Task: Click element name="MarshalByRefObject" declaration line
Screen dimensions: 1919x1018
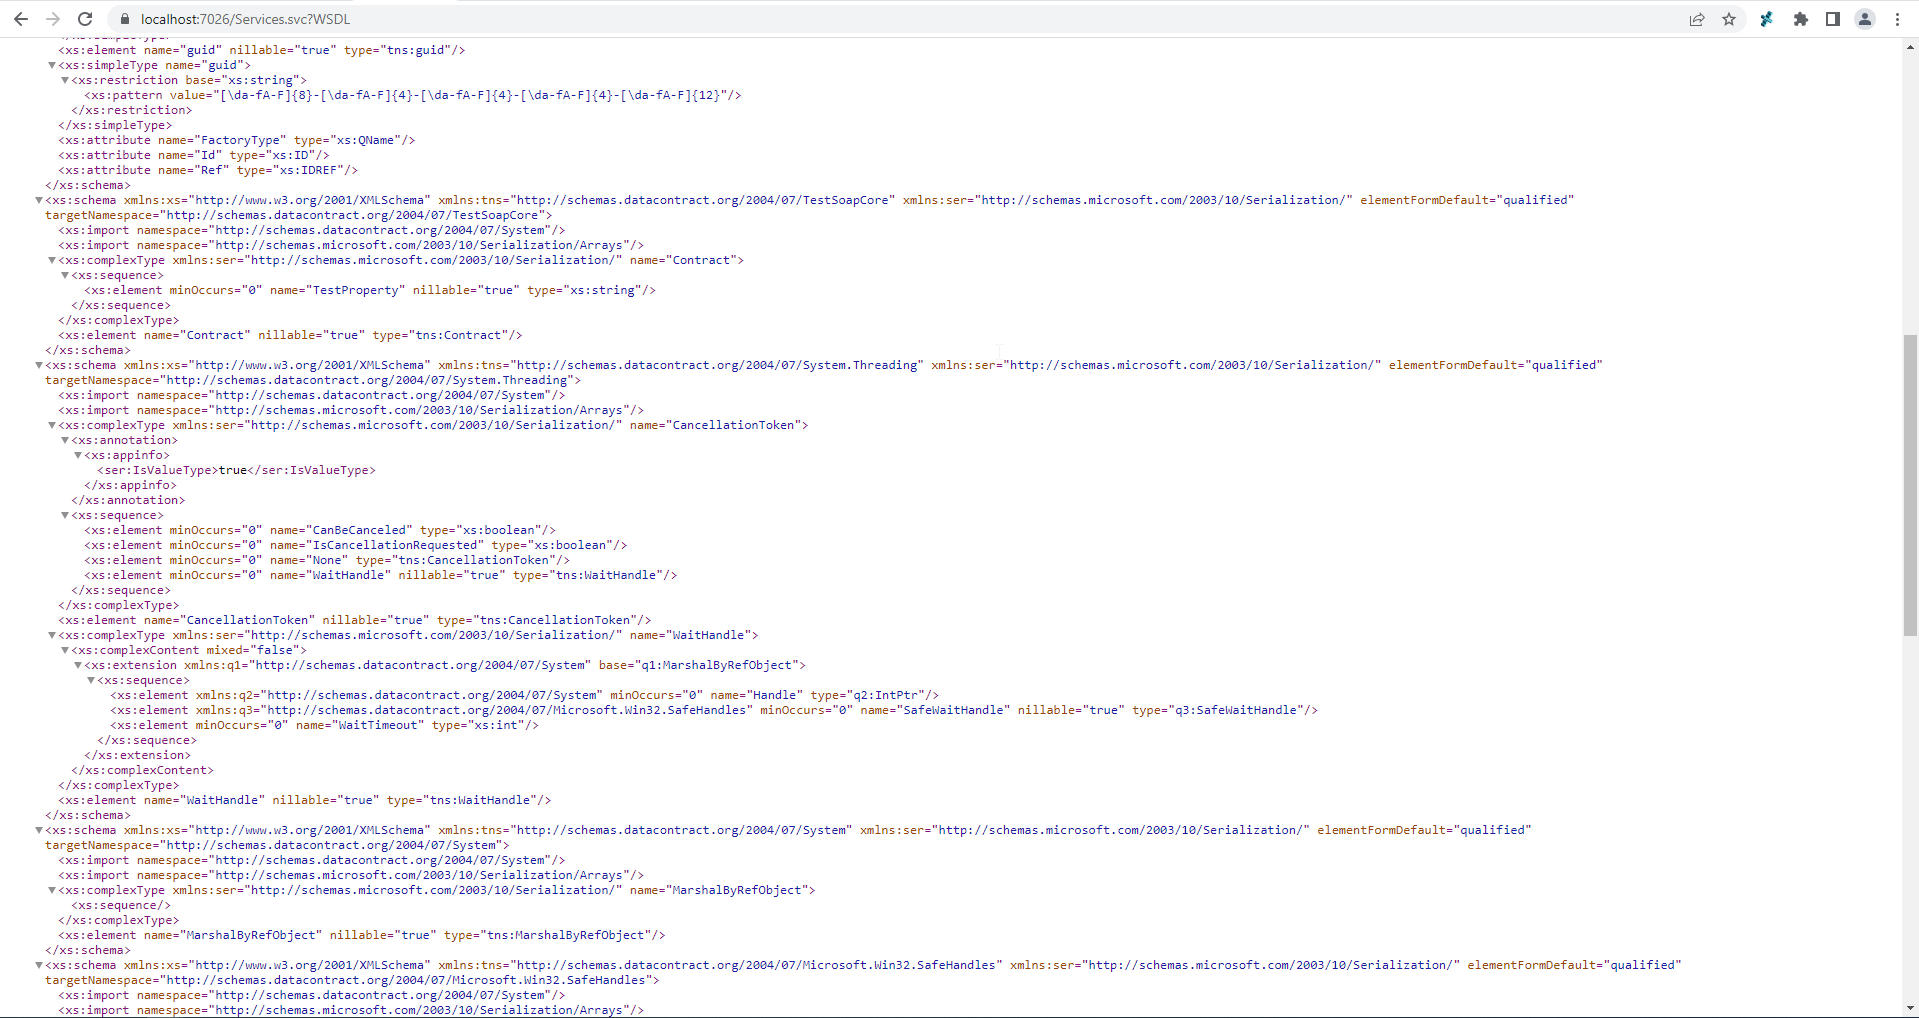Action: pos(362,936)
